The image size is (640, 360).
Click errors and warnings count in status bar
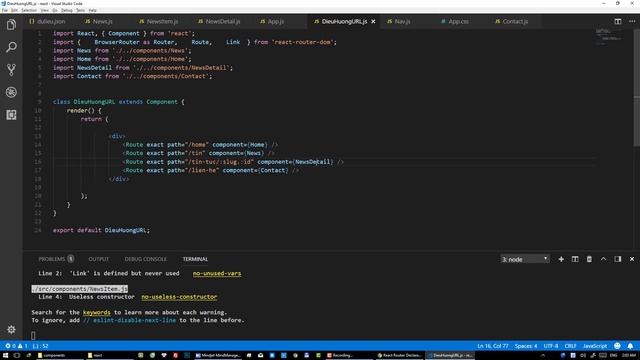pos(16,346)
